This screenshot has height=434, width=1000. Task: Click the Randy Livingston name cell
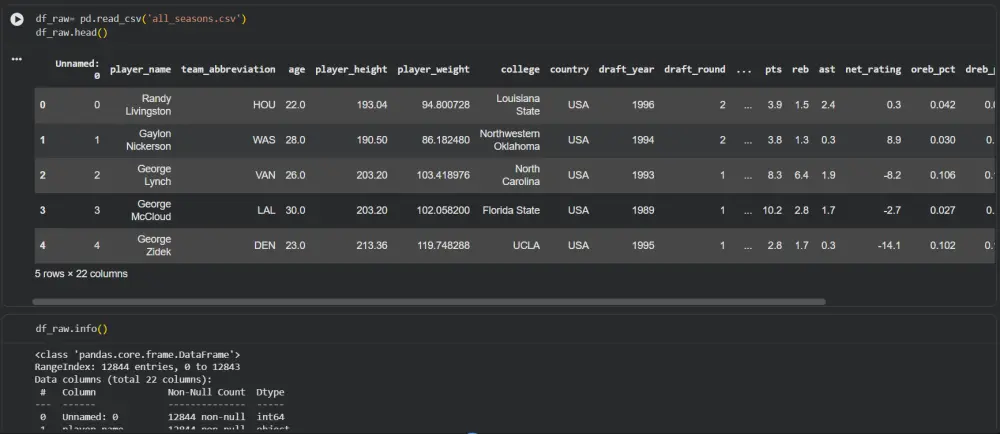pos(148,105)
